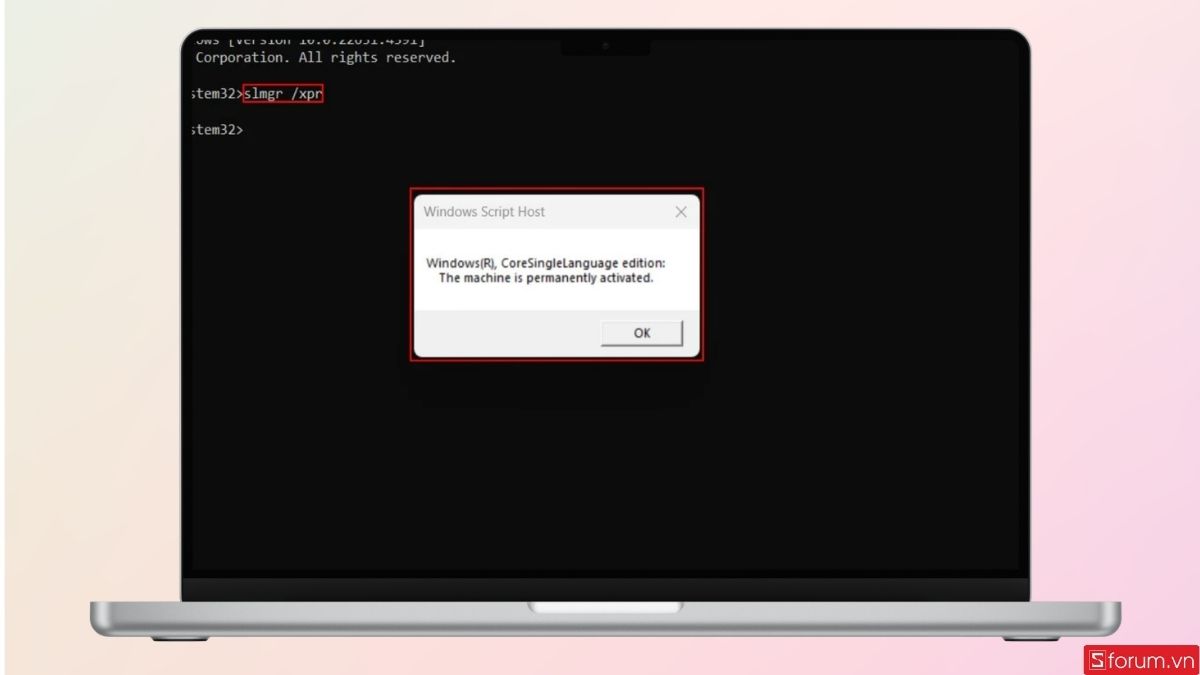The width and height of the screenshot is (1200, 675).
Task: Select the 'slmgr /xpr' command text
Action: pos(284,94)
